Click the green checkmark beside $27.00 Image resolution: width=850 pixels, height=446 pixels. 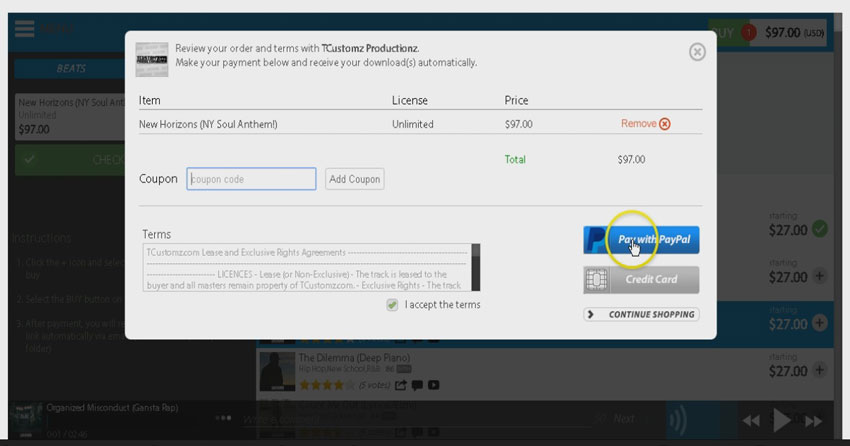pos(820,229)
